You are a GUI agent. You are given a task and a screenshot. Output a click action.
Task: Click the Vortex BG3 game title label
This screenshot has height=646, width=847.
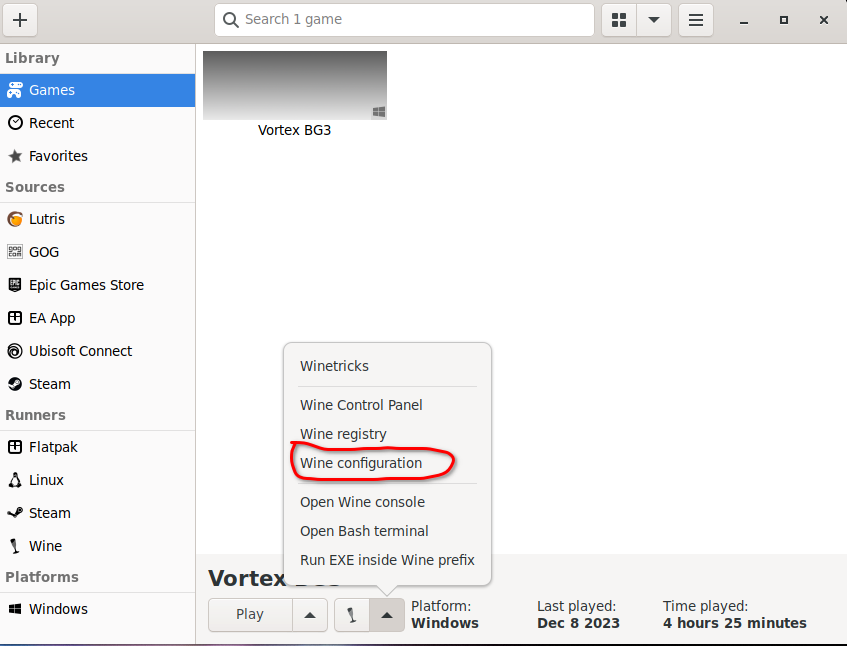(294, 131)
